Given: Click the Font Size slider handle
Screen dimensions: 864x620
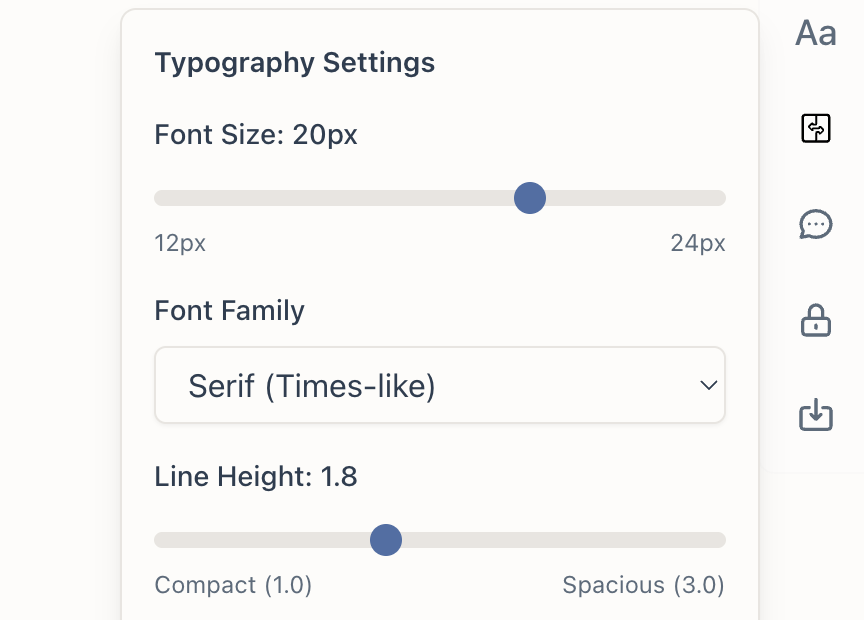Looking at the screenshot, I should [x=530, y=198].
